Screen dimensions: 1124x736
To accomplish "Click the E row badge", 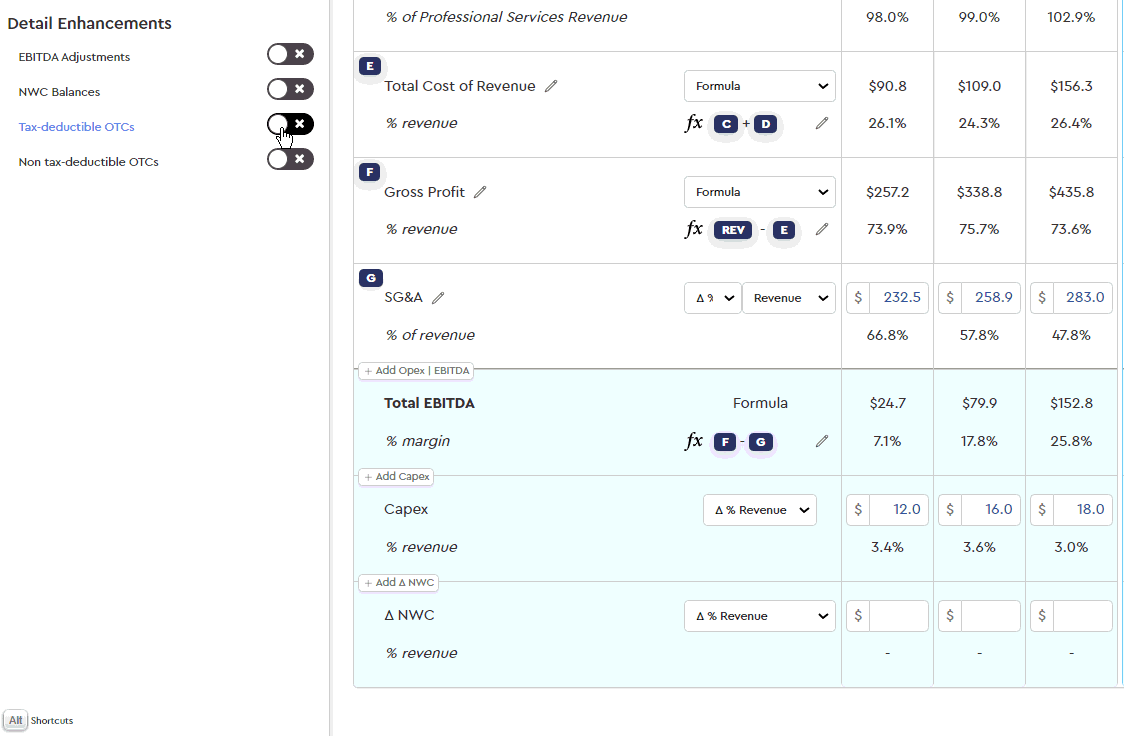I will 370,66.
